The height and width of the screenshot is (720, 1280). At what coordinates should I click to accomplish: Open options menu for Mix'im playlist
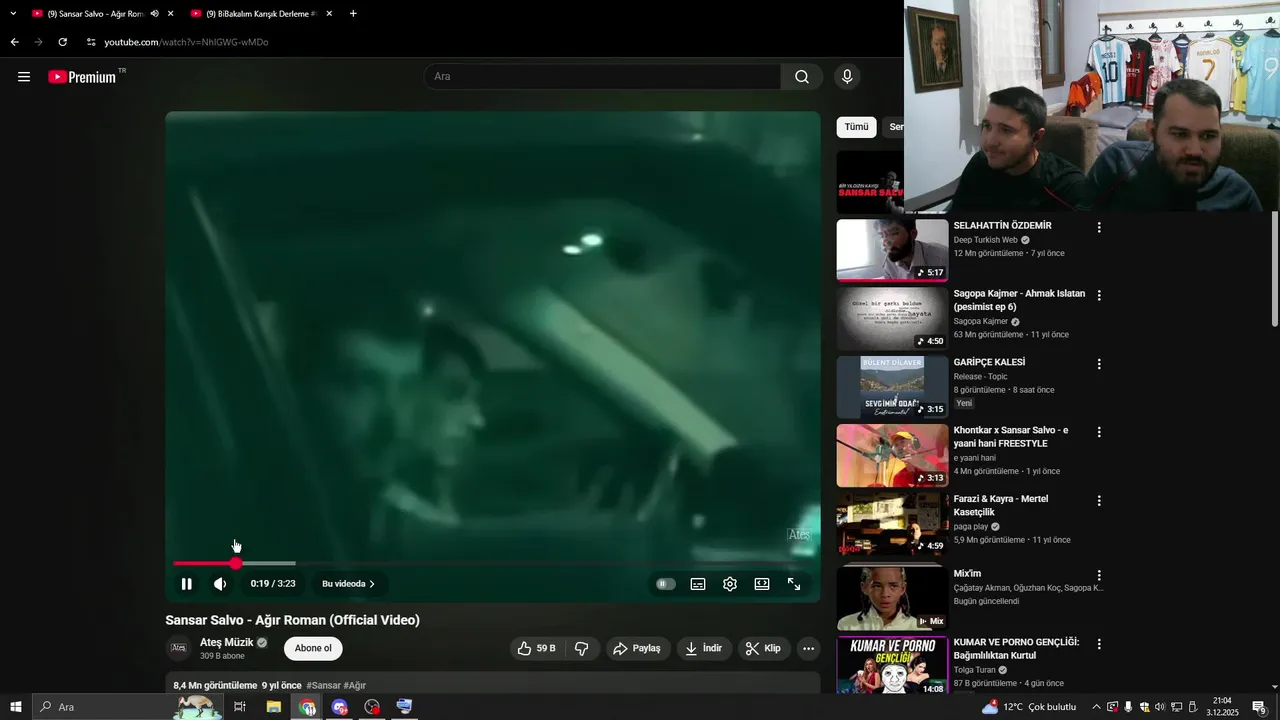tap(1099, 575)
